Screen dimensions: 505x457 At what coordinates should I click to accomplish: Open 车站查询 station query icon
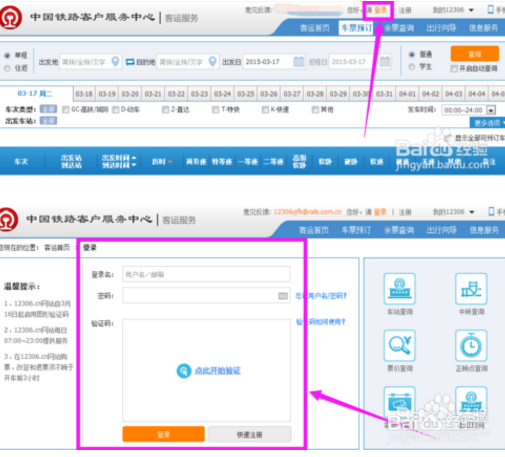(399, 289)
